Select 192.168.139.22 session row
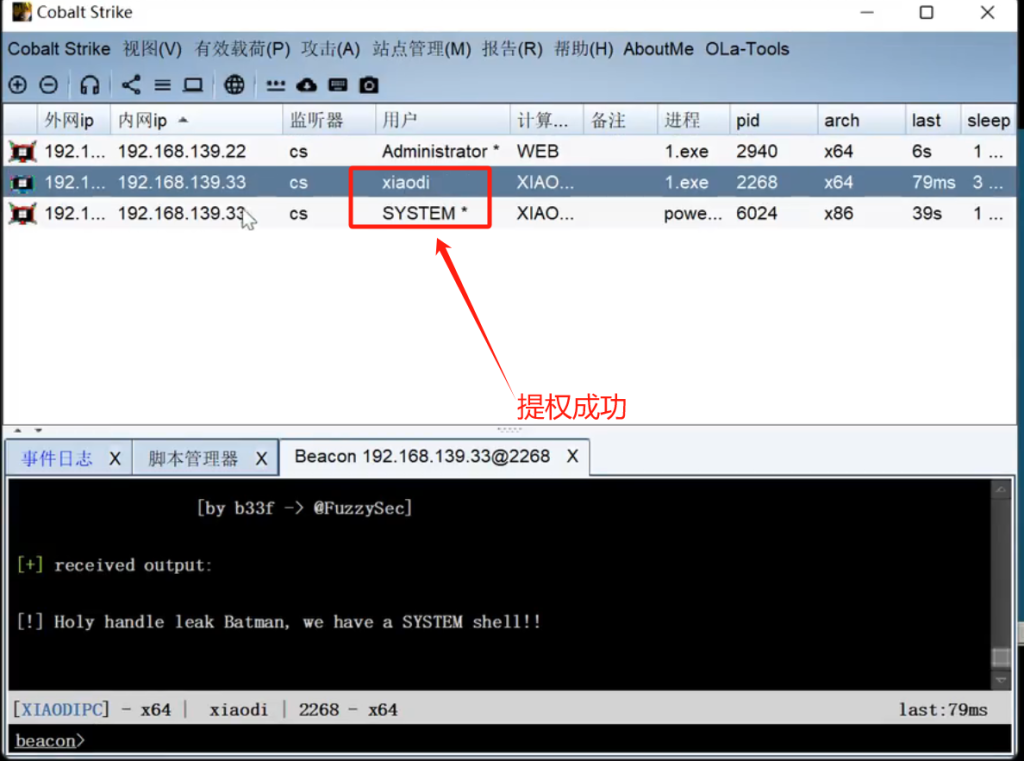This screenshot has width=1024, height=761. click(x=509, y=152)
